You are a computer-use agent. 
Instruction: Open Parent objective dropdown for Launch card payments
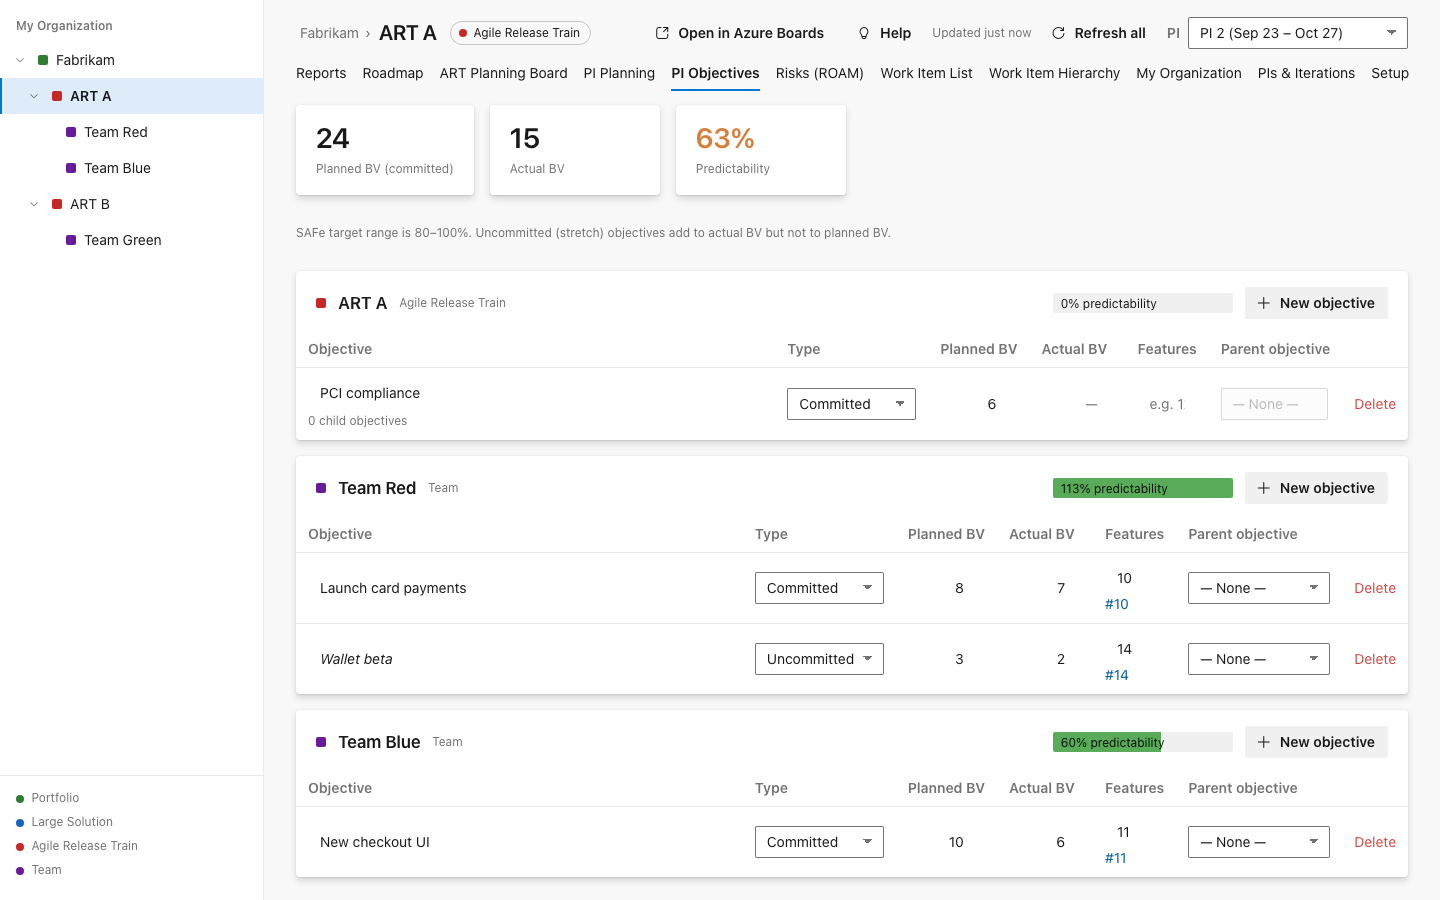click(1259, 588)
